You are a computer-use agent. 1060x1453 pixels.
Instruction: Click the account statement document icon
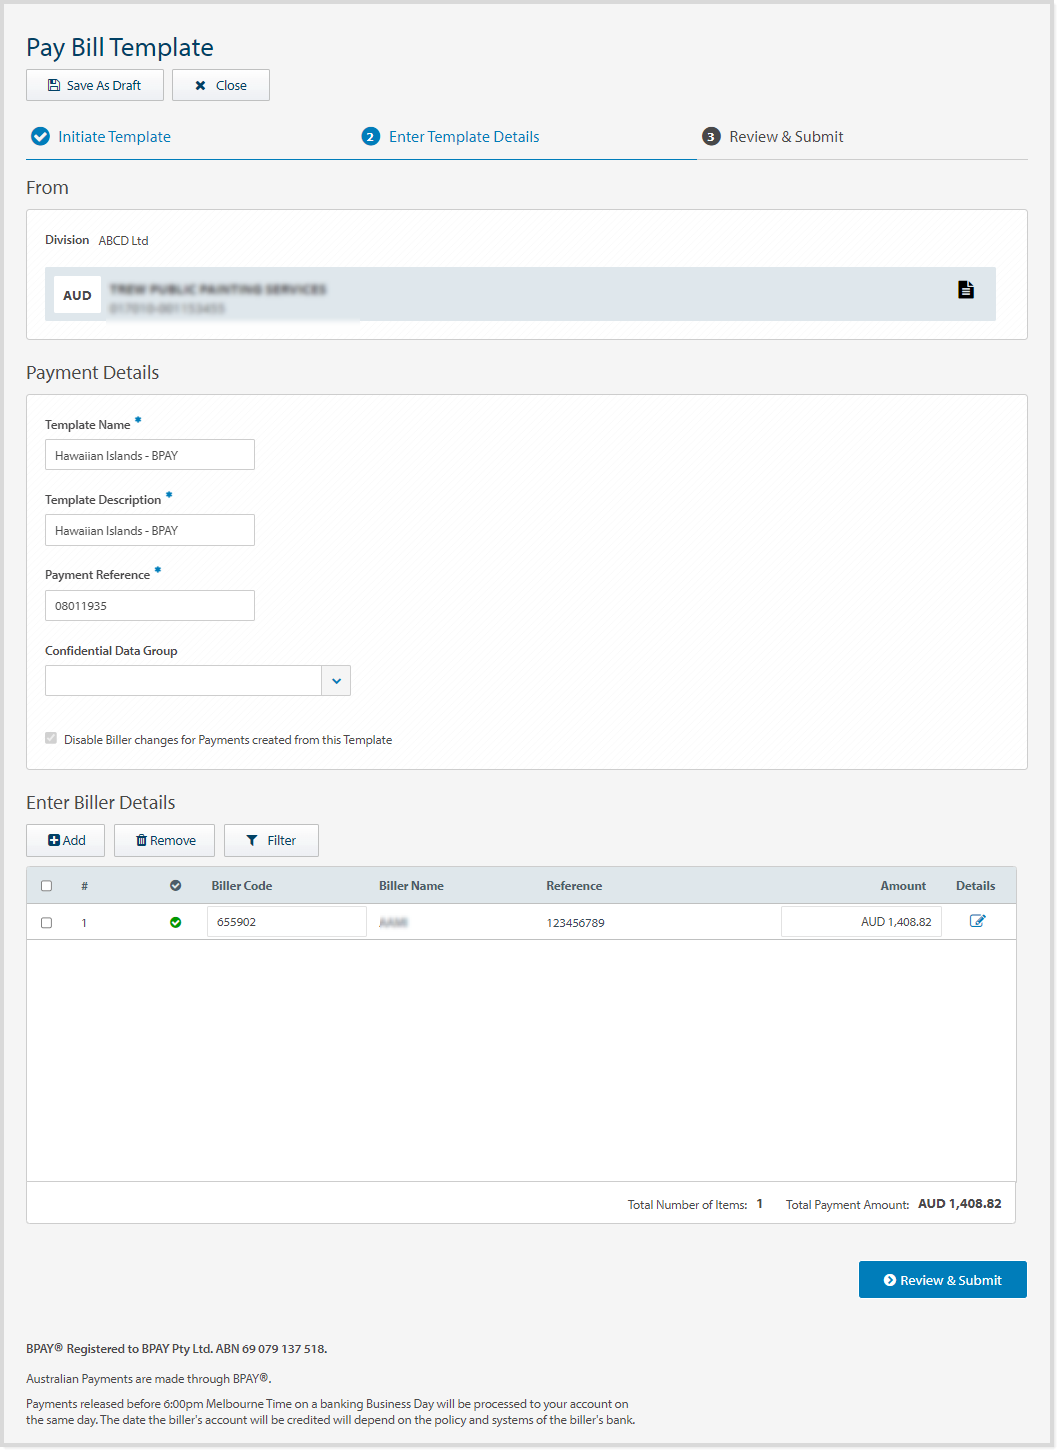point(965,290)
